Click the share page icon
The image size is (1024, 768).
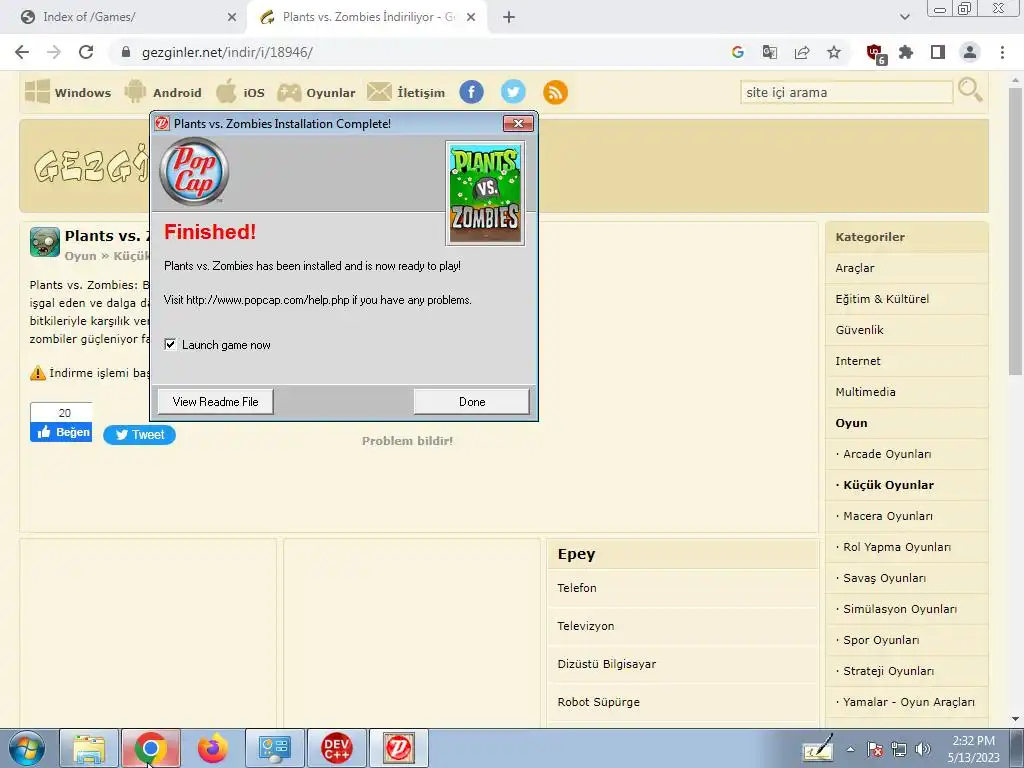(x=802, y=52)
